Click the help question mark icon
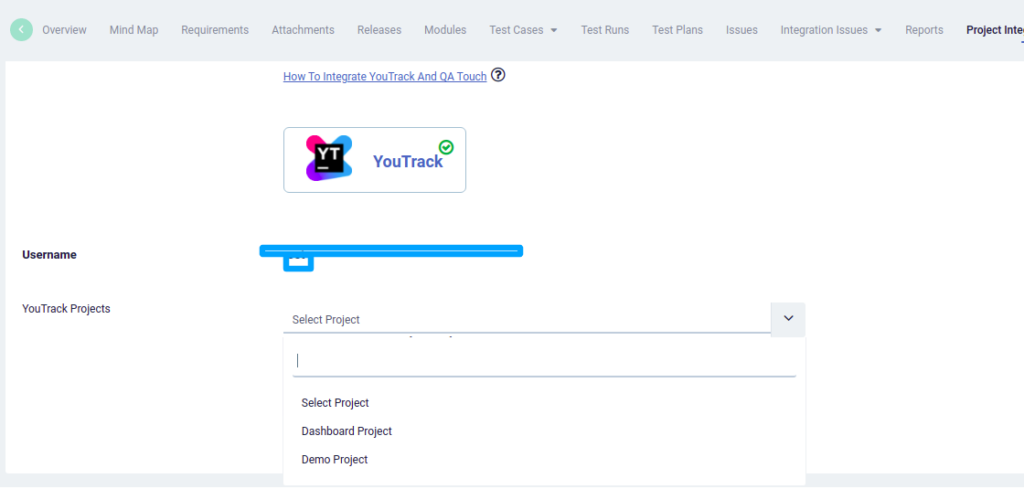 [x=498, y=75]
